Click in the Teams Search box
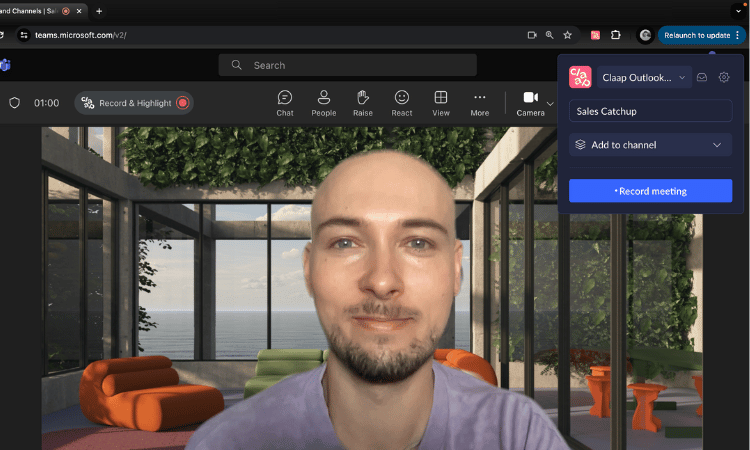 tap(347, 65)
